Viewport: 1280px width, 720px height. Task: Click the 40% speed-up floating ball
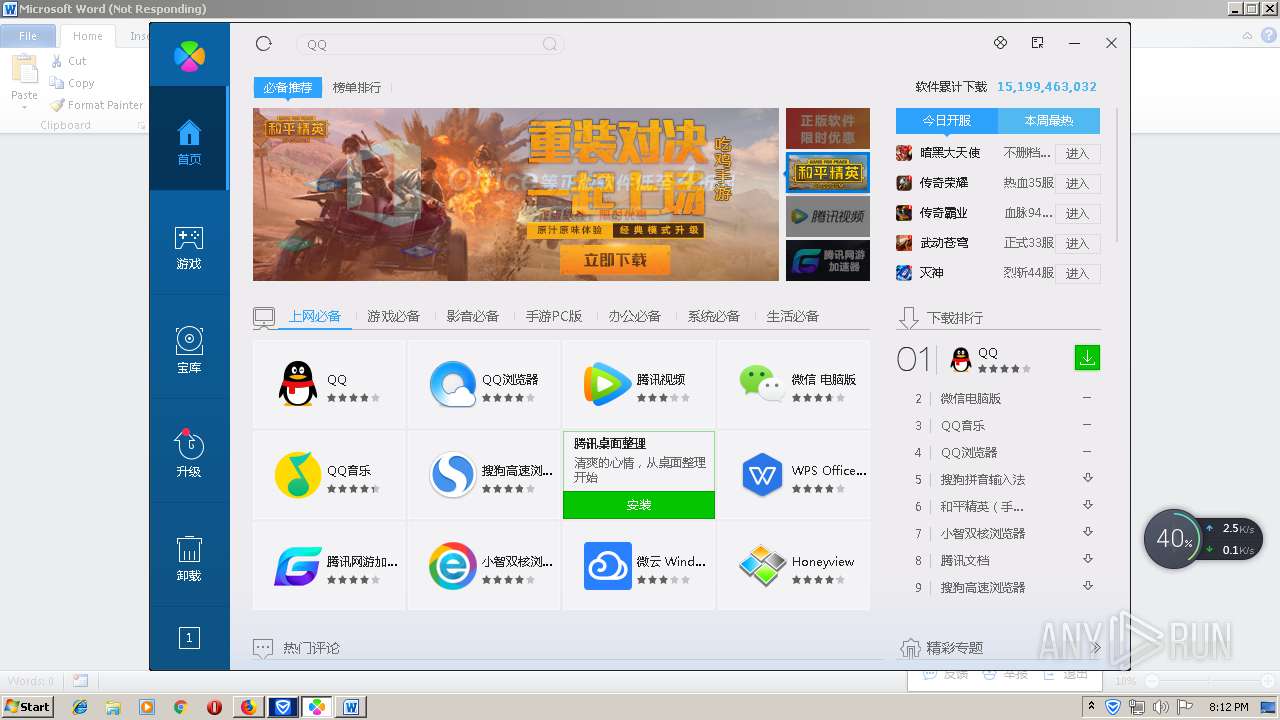point(1174,539)
